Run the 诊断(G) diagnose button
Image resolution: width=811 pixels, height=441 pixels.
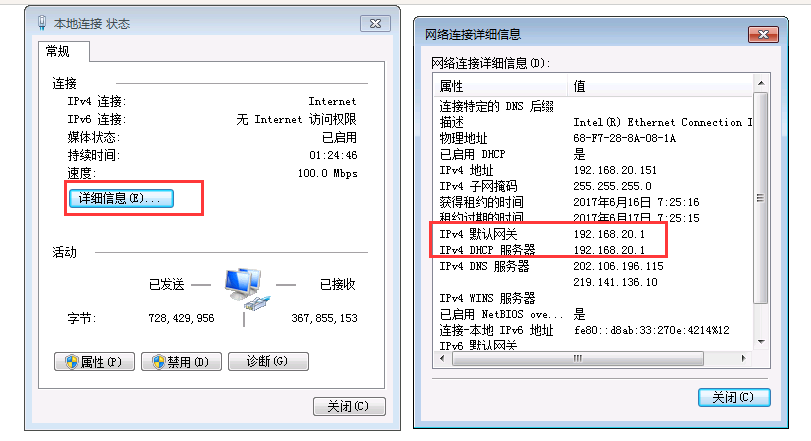click(x=268, y=361)
